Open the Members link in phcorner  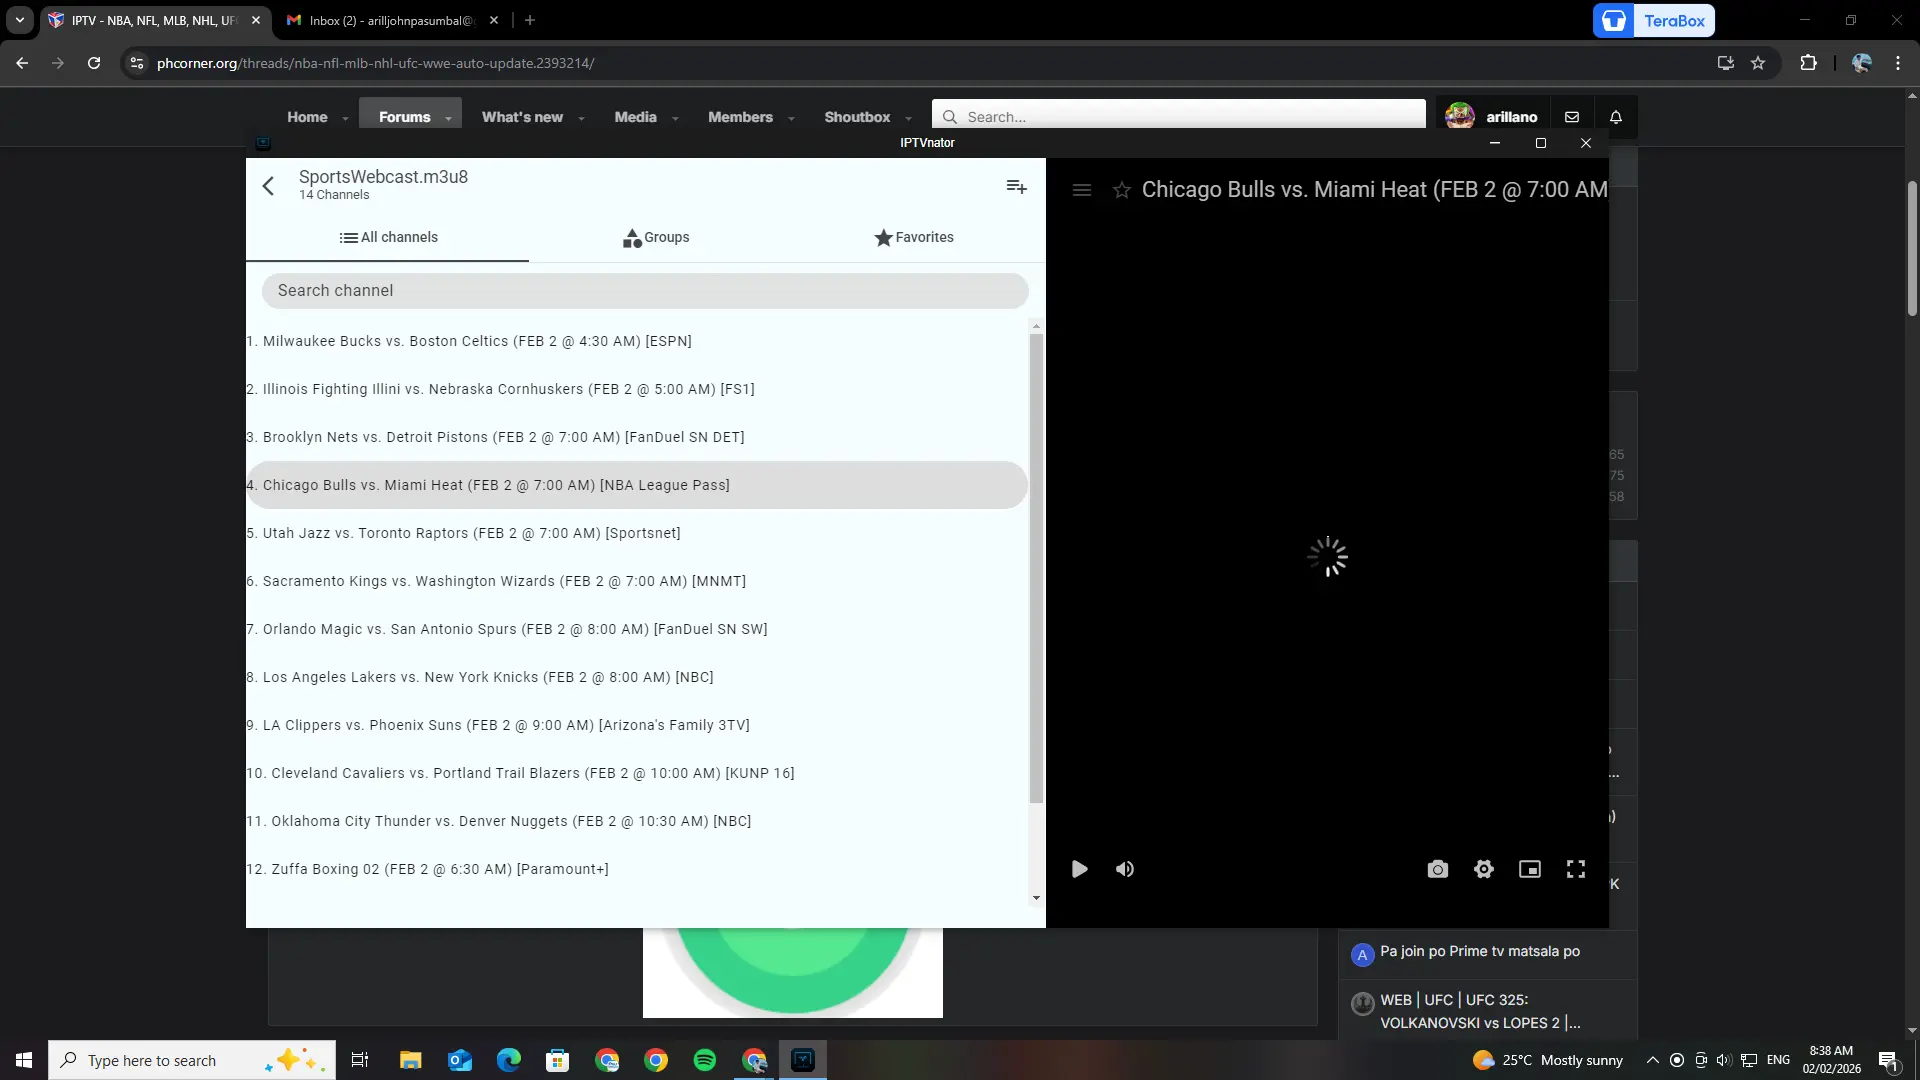tap(740, 117)
